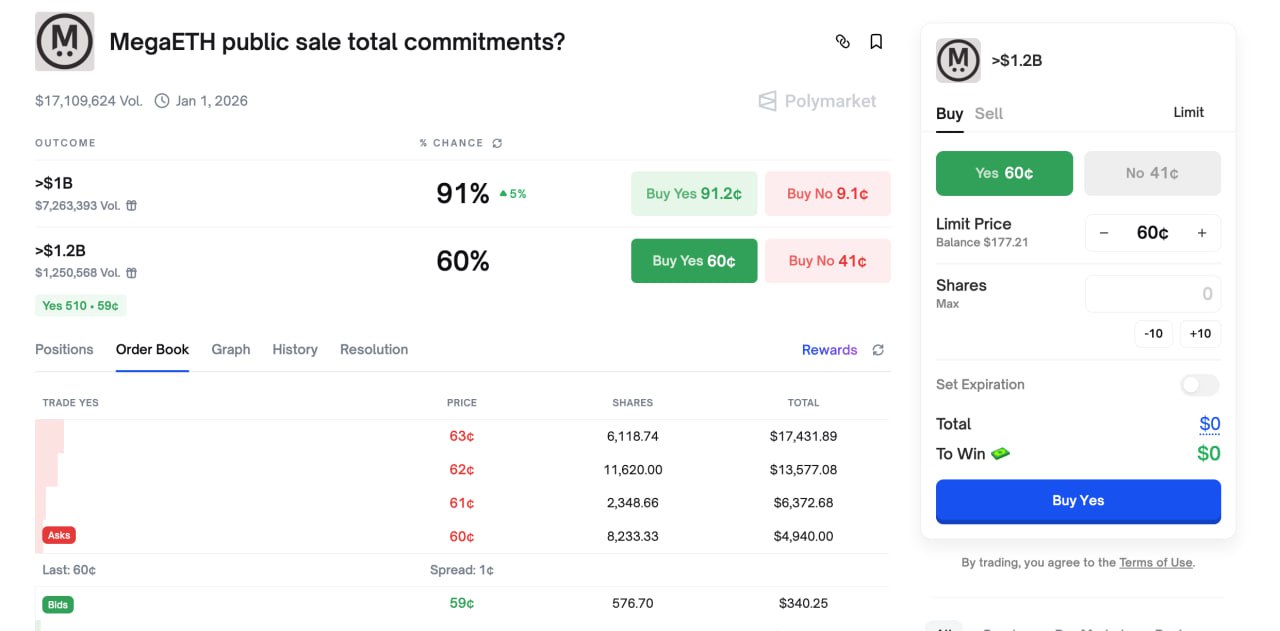Click the Shares input field
The width and height of the screenshot is (1280, 631).
coord(1152,293)
